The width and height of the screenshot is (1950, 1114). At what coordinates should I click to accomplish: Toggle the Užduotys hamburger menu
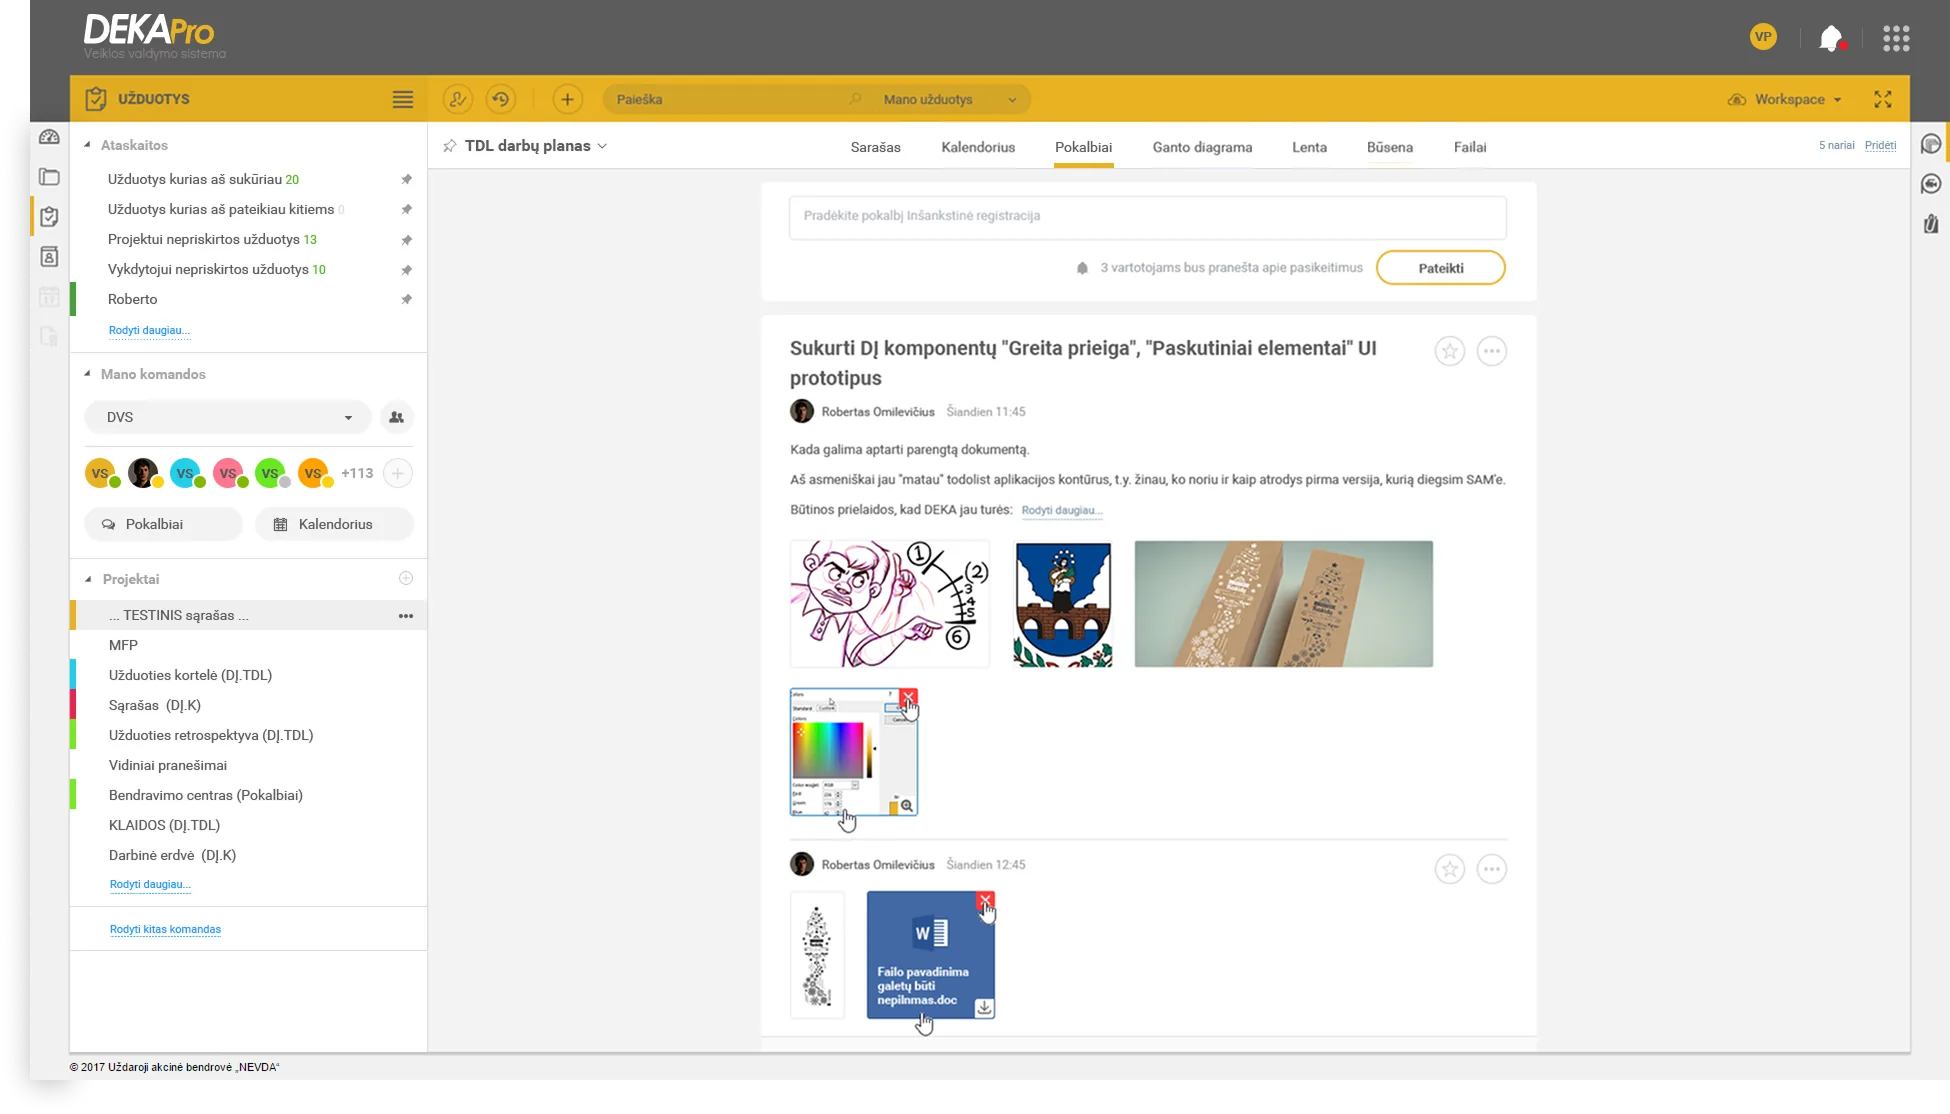coord(403,99)
